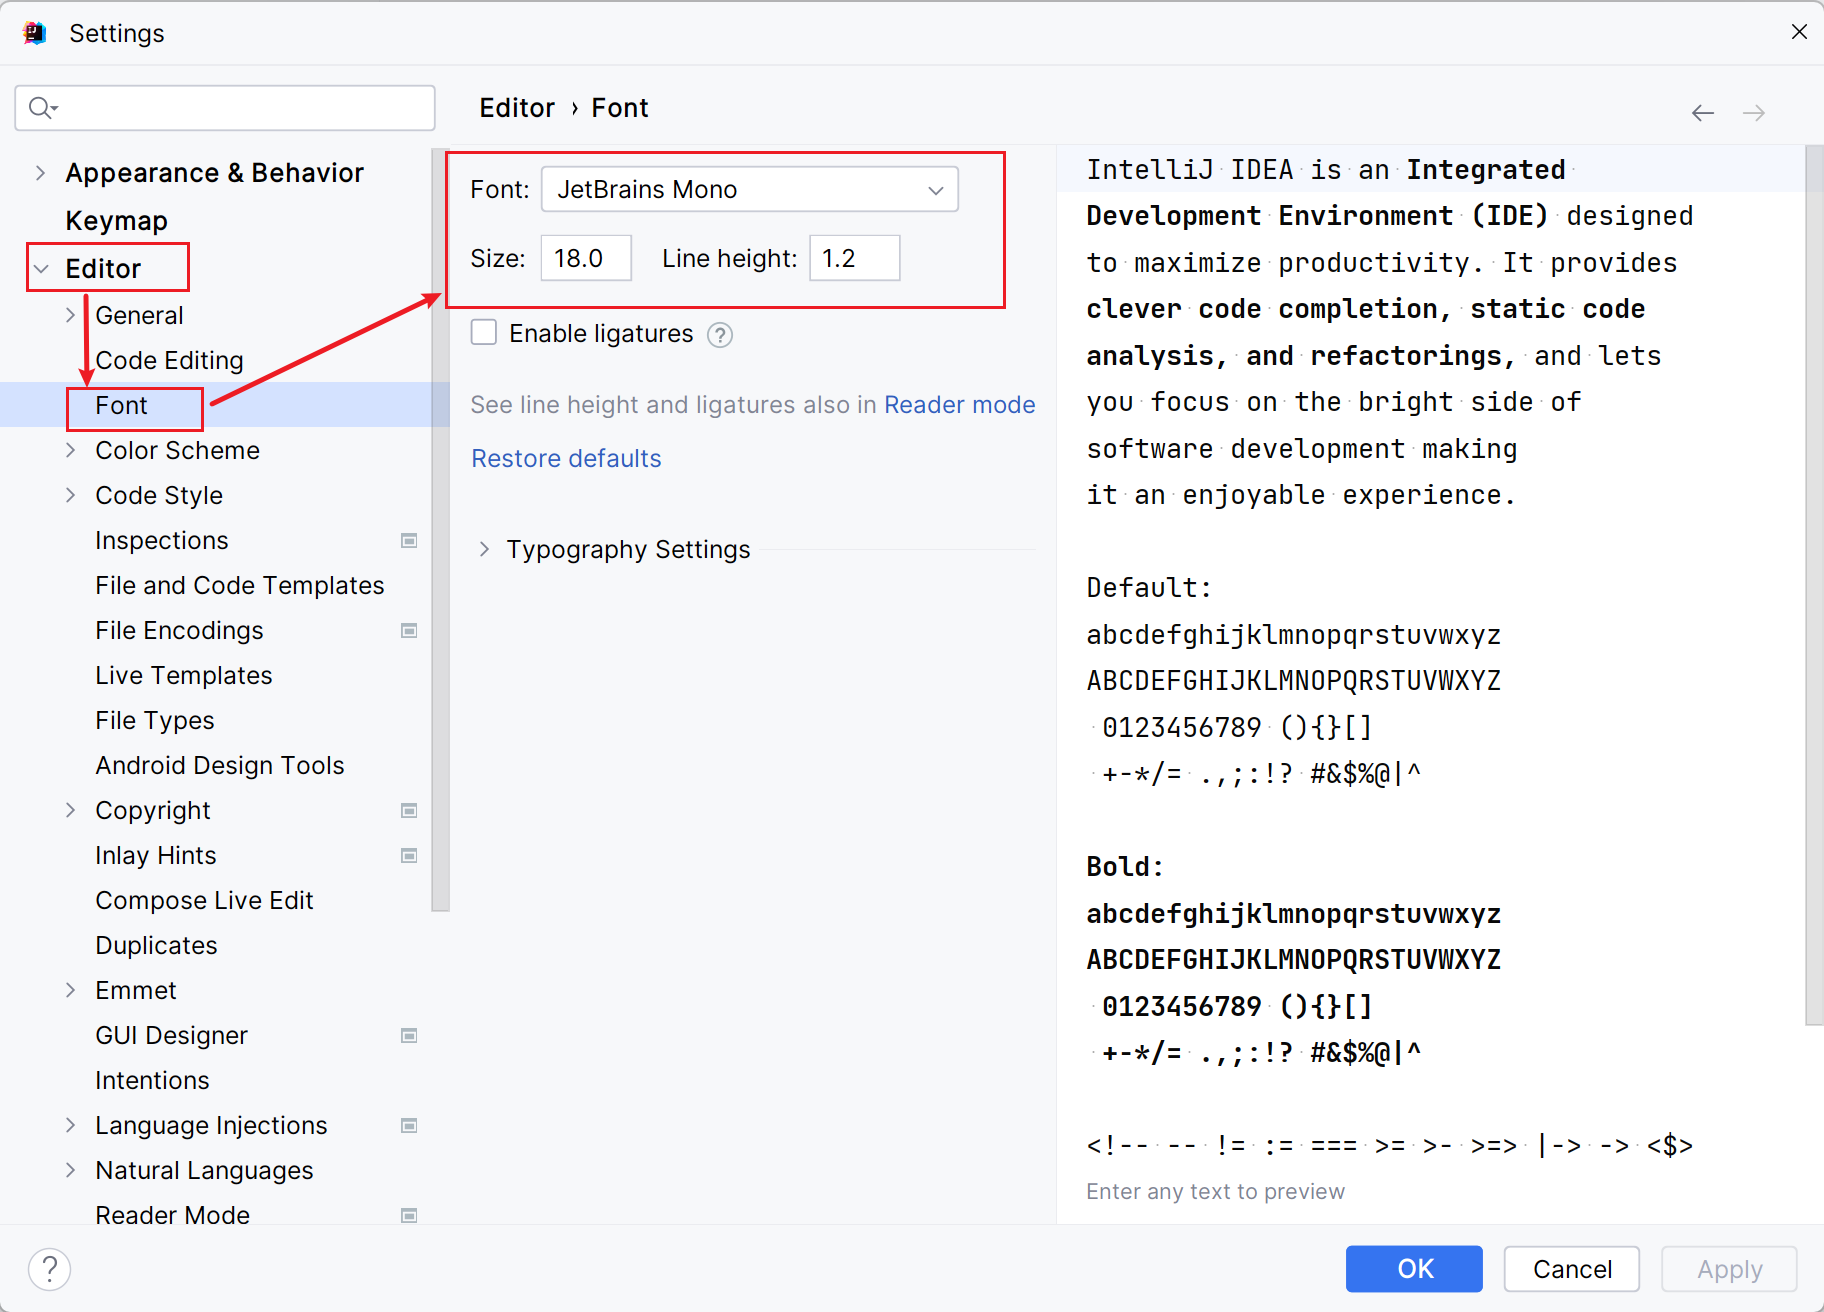Image resolution: width=1824 pixels, height=1312 pixels.
Task: Click the preview line starting with 'IntelliJ IDEA is an'
Action: click(1326, 169)
